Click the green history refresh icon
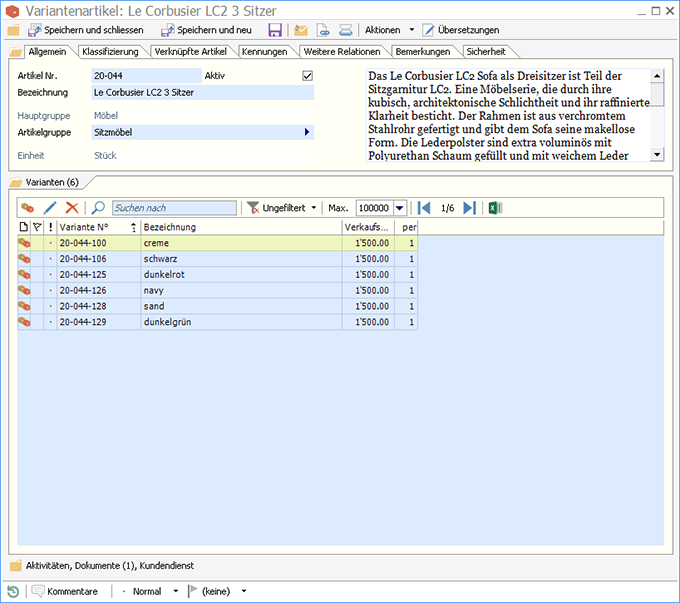Viewport: 680px width, 603px height. [13, 591]
